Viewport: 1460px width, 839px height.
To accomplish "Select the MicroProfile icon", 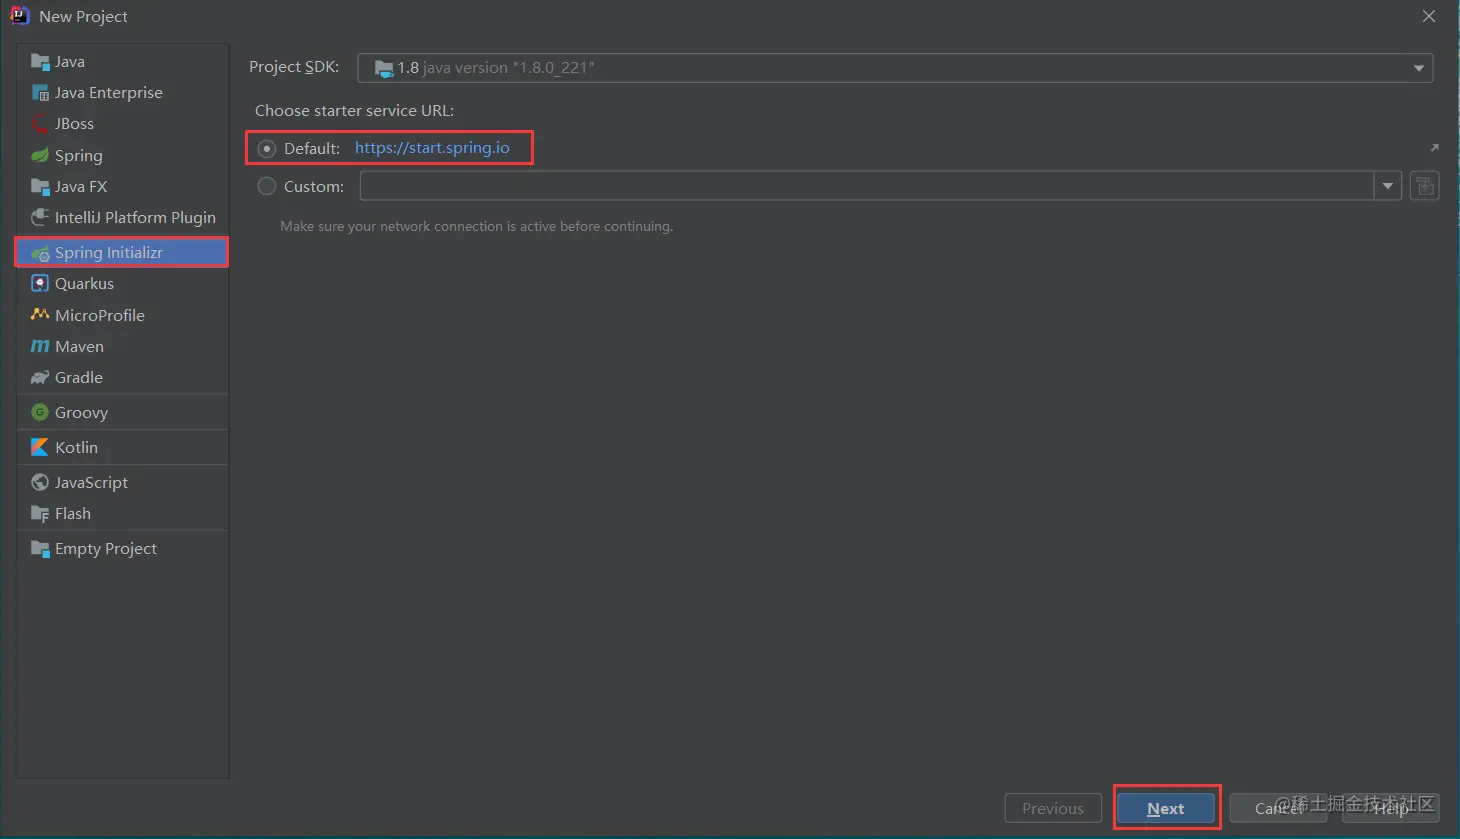I will click(40, 315).
